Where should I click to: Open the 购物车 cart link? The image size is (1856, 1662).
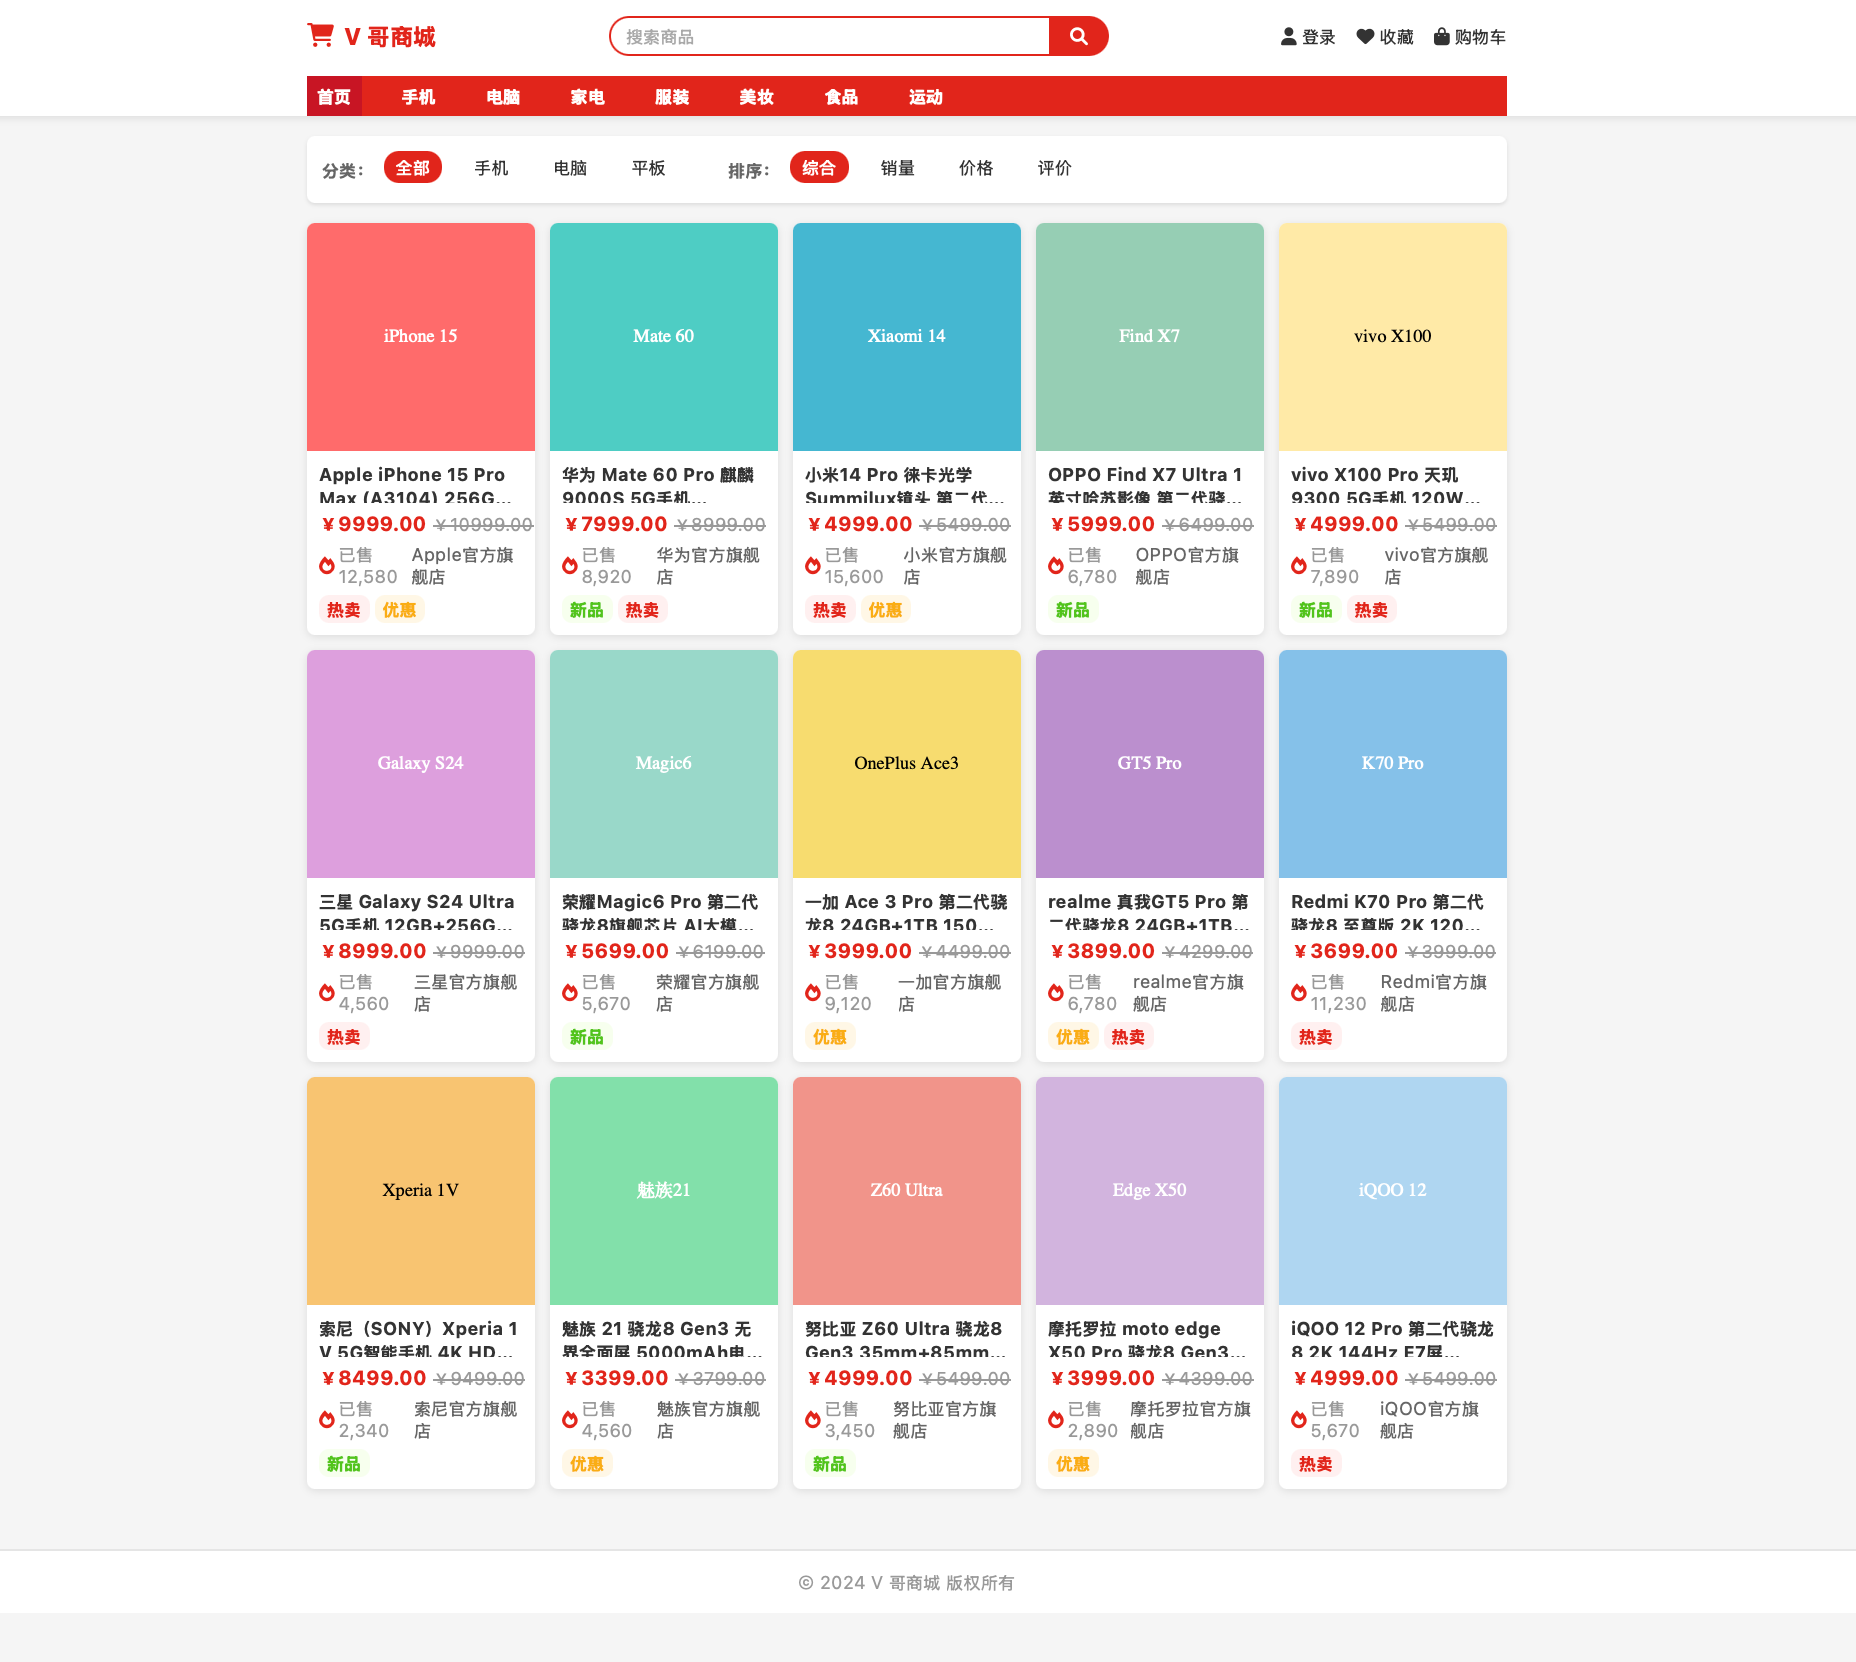[1470, 37]
